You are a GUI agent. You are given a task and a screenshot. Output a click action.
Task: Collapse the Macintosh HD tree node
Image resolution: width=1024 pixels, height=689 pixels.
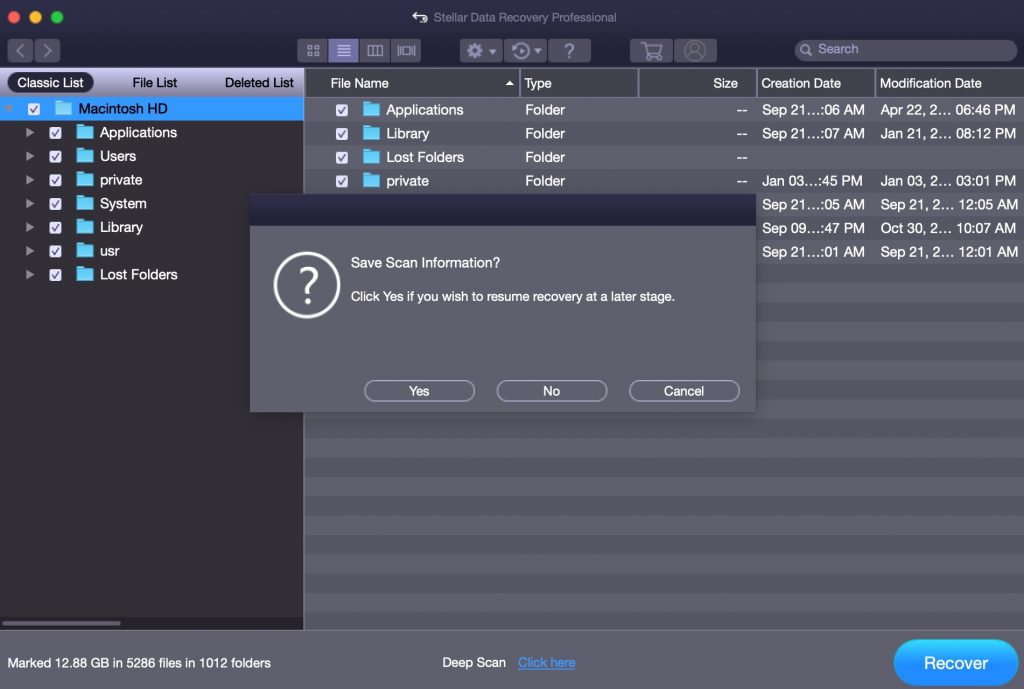(9, 108)
